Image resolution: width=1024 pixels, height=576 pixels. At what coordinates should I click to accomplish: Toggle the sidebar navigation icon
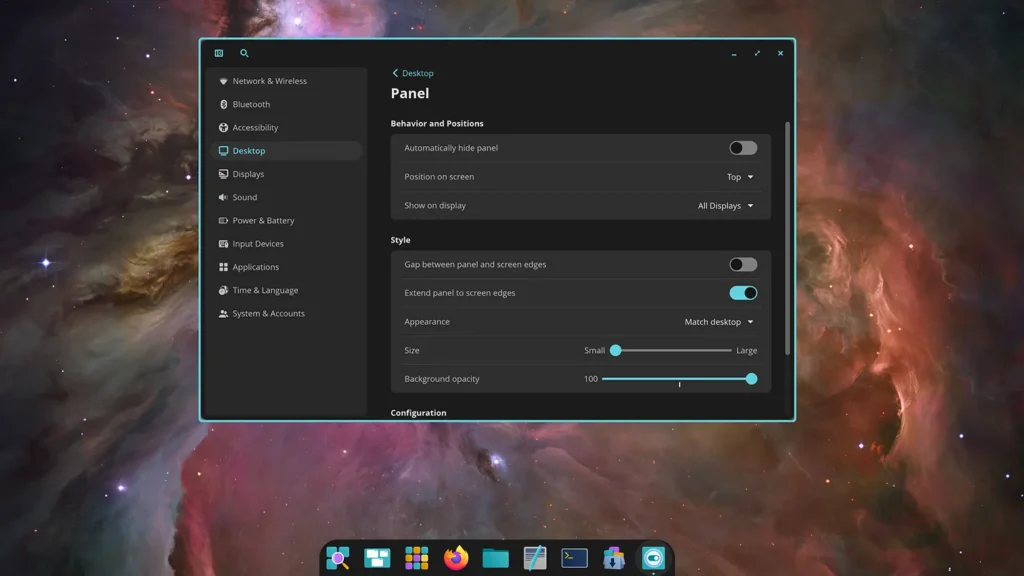(x=219, y=54)
